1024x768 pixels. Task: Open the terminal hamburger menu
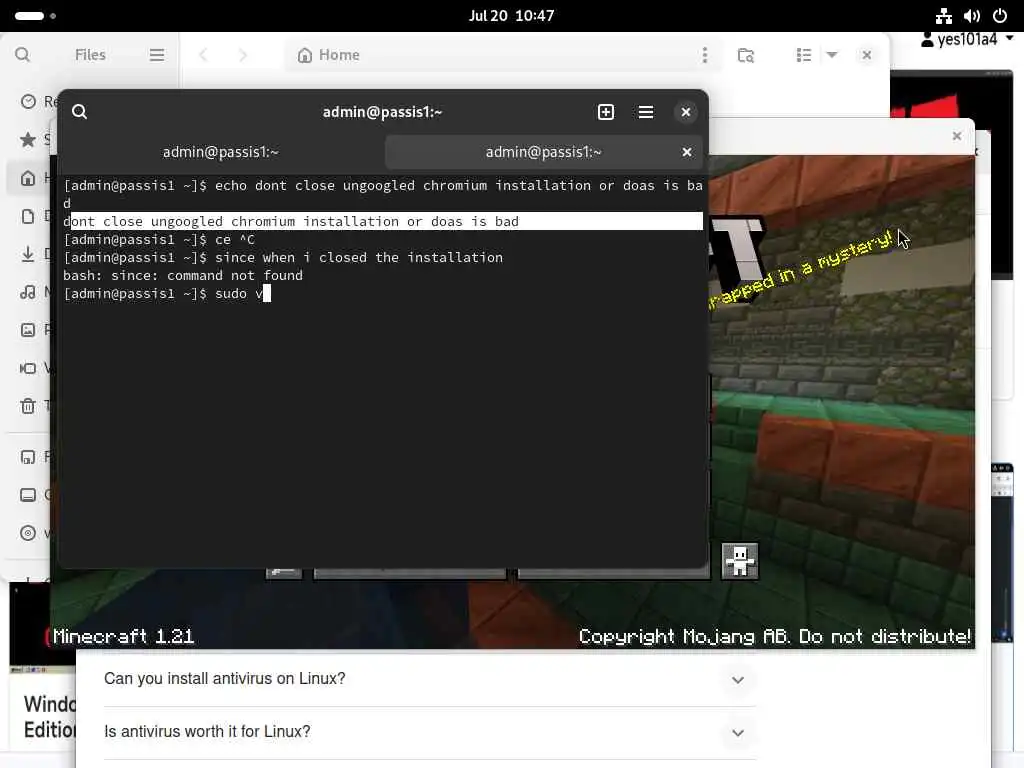[646, 112]
